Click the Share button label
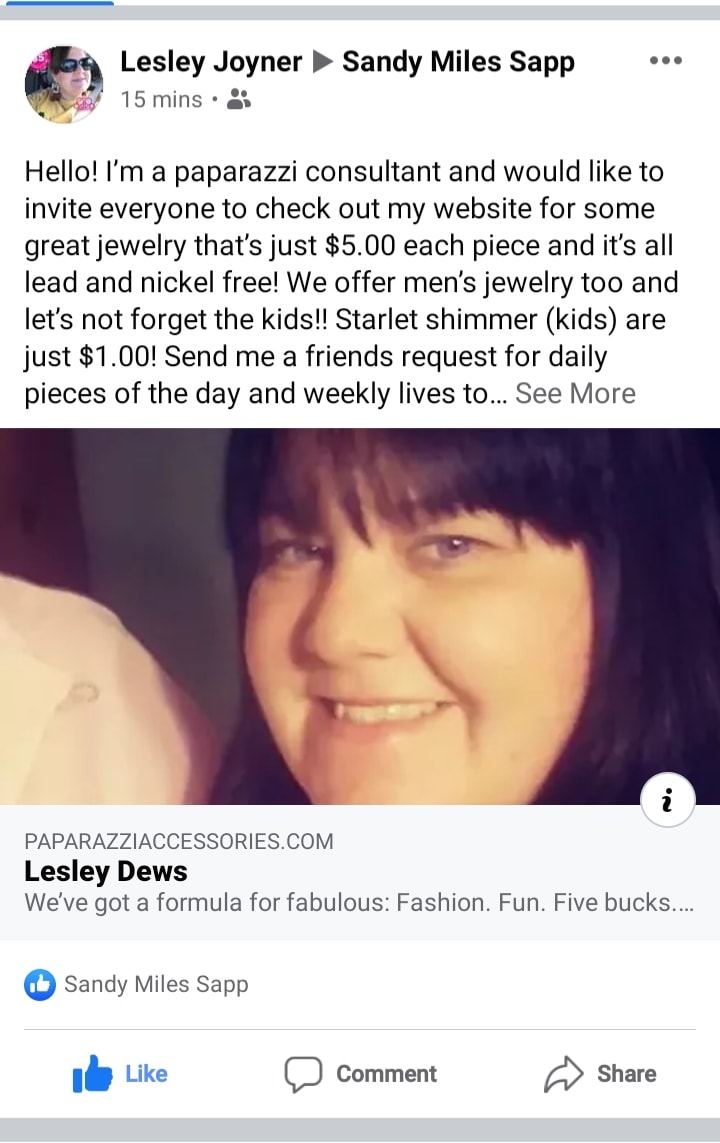720x1143 pixels. point(627,1074)
